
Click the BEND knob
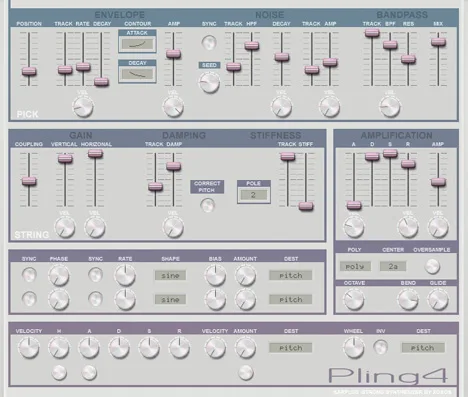[408, 299]
